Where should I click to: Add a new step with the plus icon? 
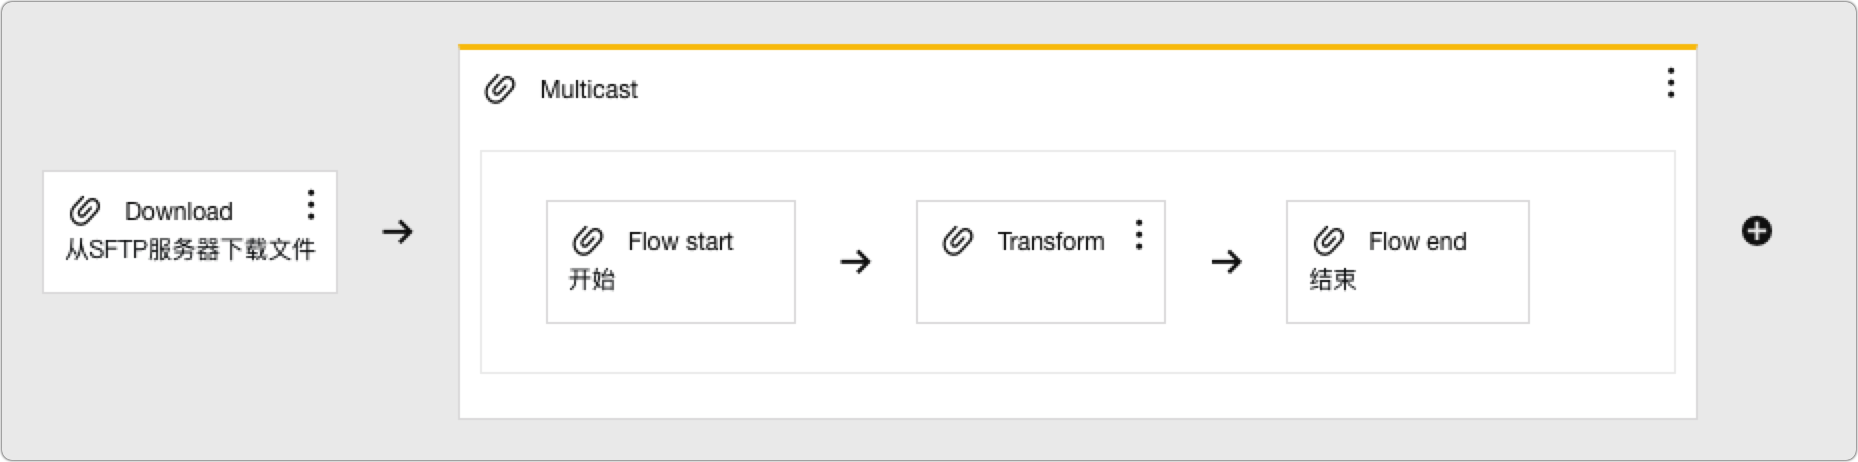coord(1757,231)
